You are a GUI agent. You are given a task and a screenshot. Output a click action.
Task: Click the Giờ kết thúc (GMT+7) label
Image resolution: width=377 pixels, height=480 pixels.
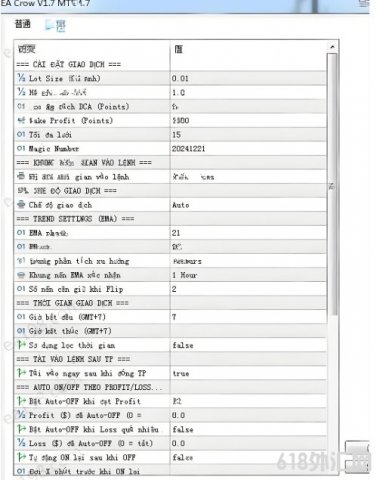tap(70, 331)
